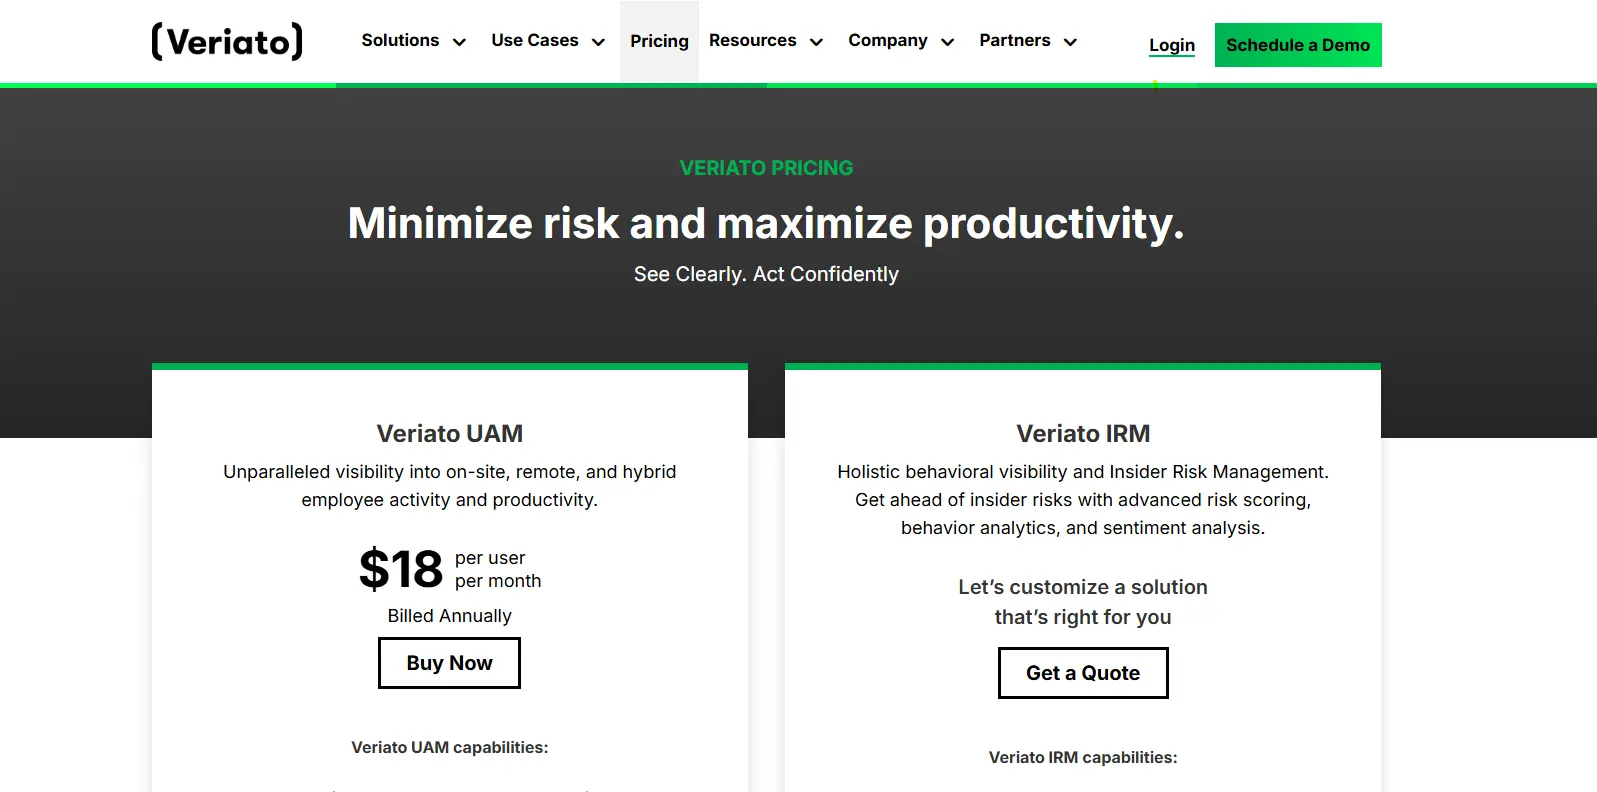The width and height of the screenshot is (1597, 792).
Task: Click the 'See Clearly. Act Confidently' tagline
Action: 766,274
